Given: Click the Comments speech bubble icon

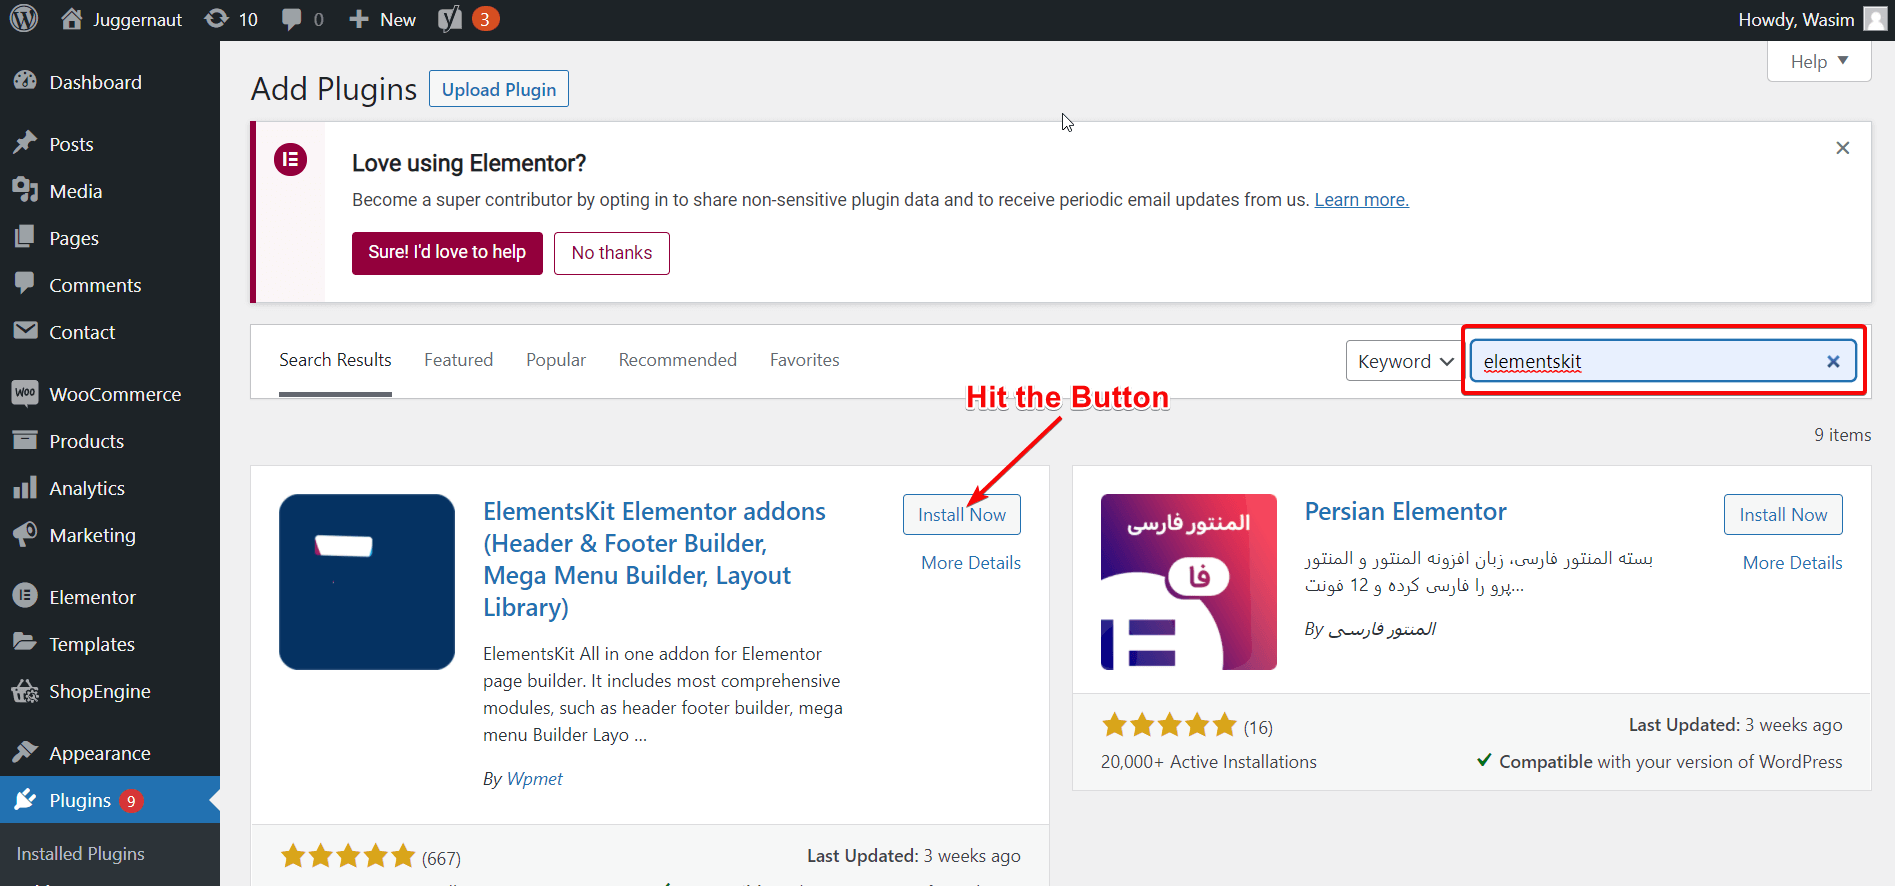Looking at the screenshot, I should pyautogui.click(x=25, y=284).
